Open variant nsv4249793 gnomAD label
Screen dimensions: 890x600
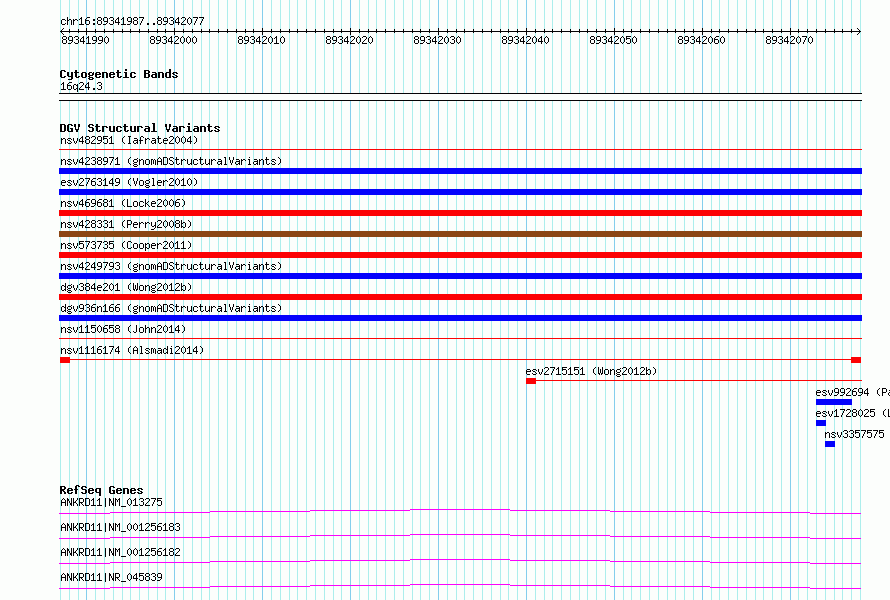pos(171,266)
